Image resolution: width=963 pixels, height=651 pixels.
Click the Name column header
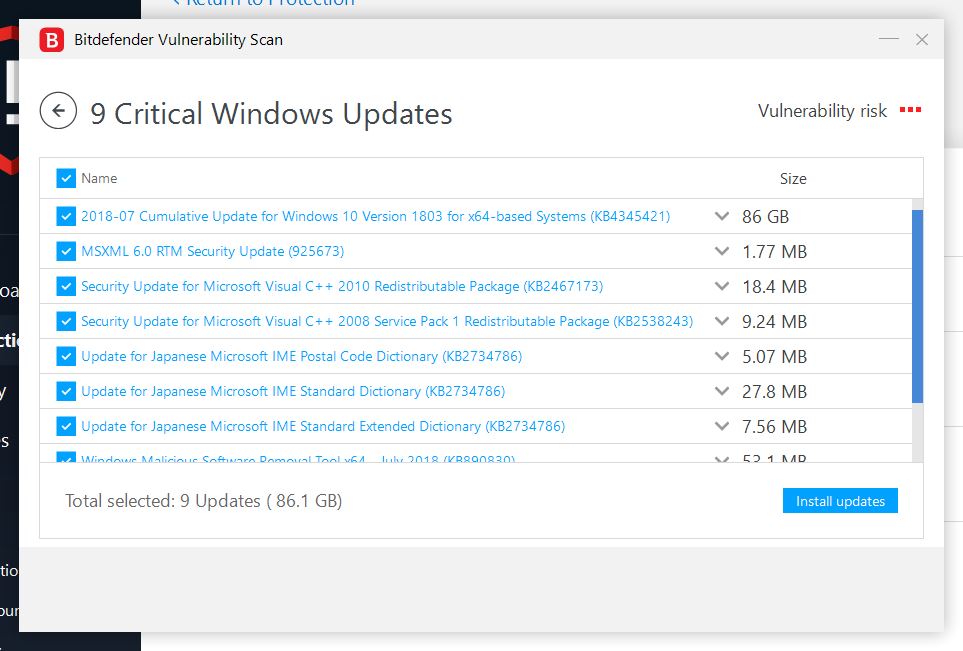(99, 178)
